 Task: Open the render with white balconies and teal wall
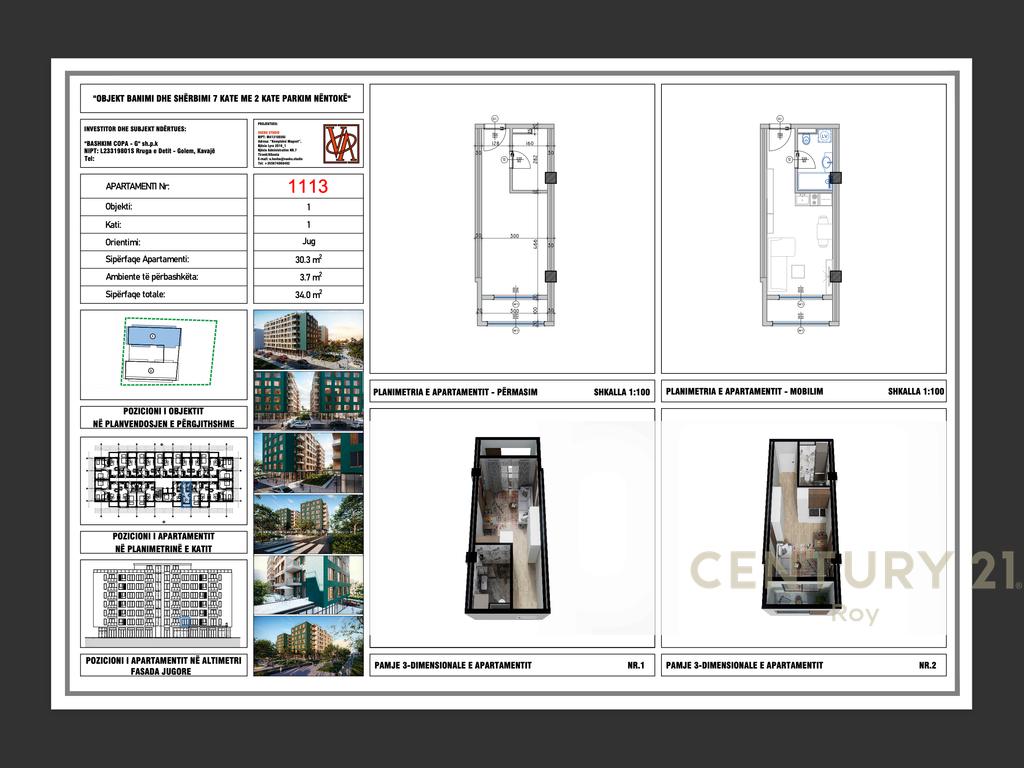(308, 585)
